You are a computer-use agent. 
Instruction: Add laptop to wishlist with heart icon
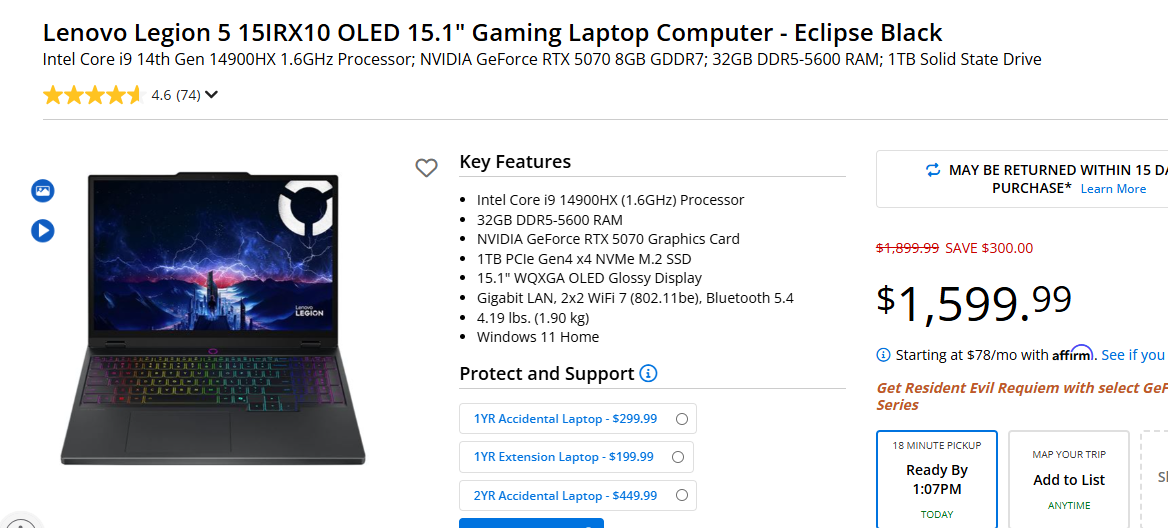point(426,168)
